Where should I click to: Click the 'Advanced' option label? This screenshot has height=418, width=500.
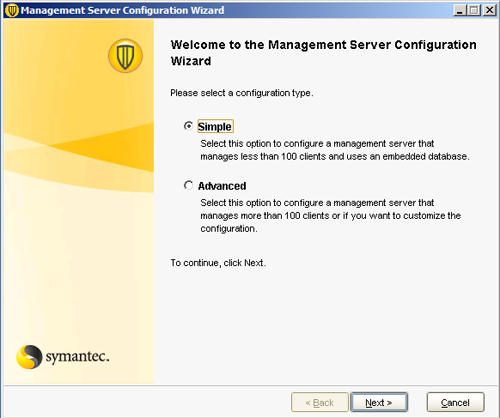[222, 186]
